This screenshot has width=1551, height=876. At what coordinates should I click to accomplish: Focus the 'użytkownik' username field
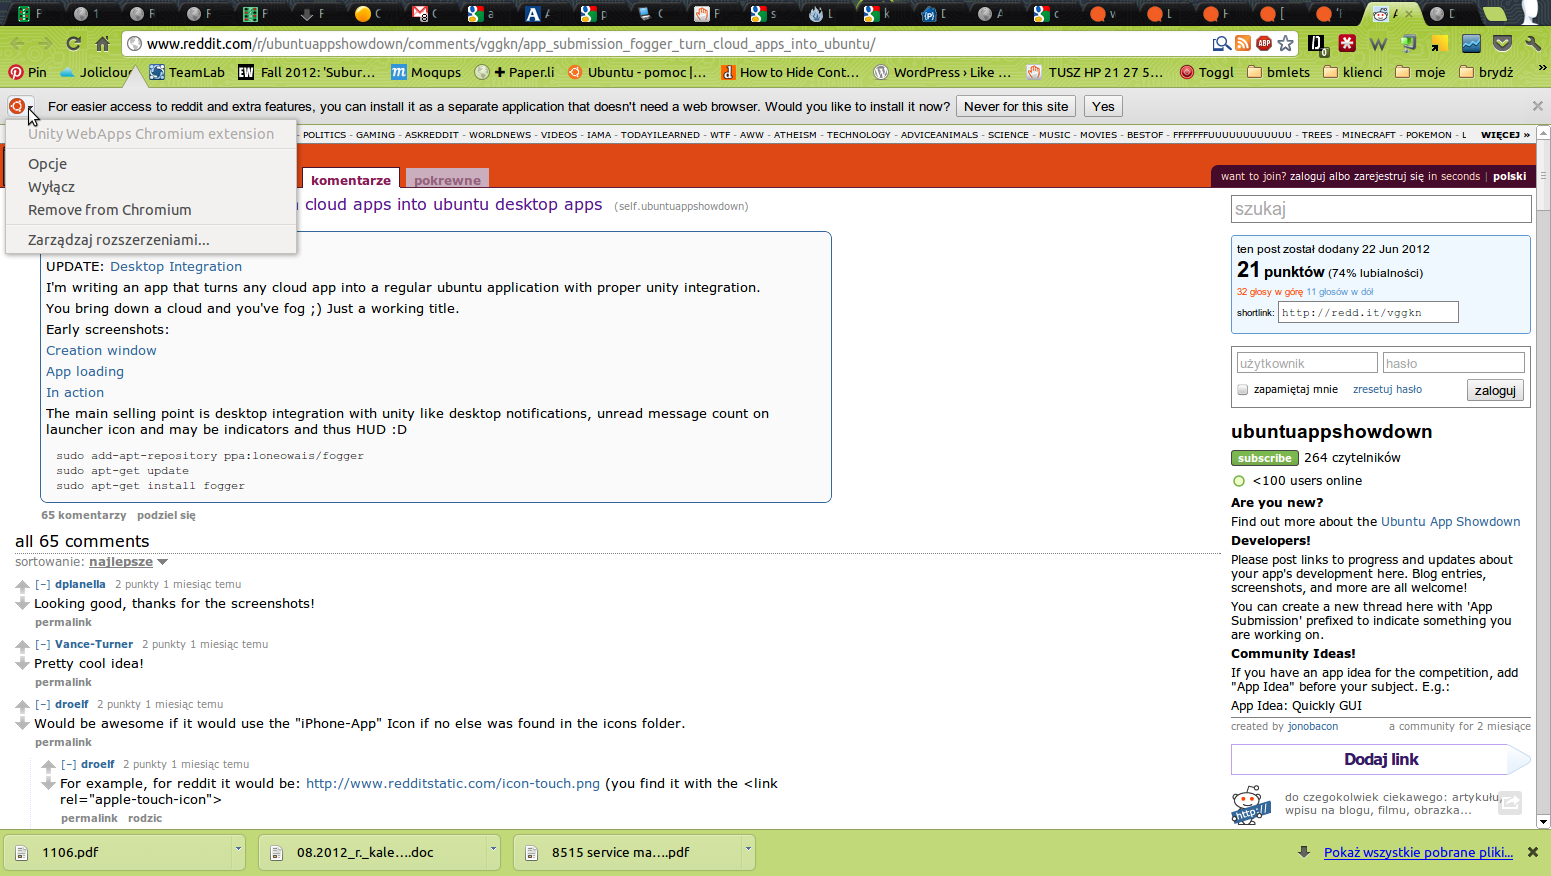[1307, 363]
